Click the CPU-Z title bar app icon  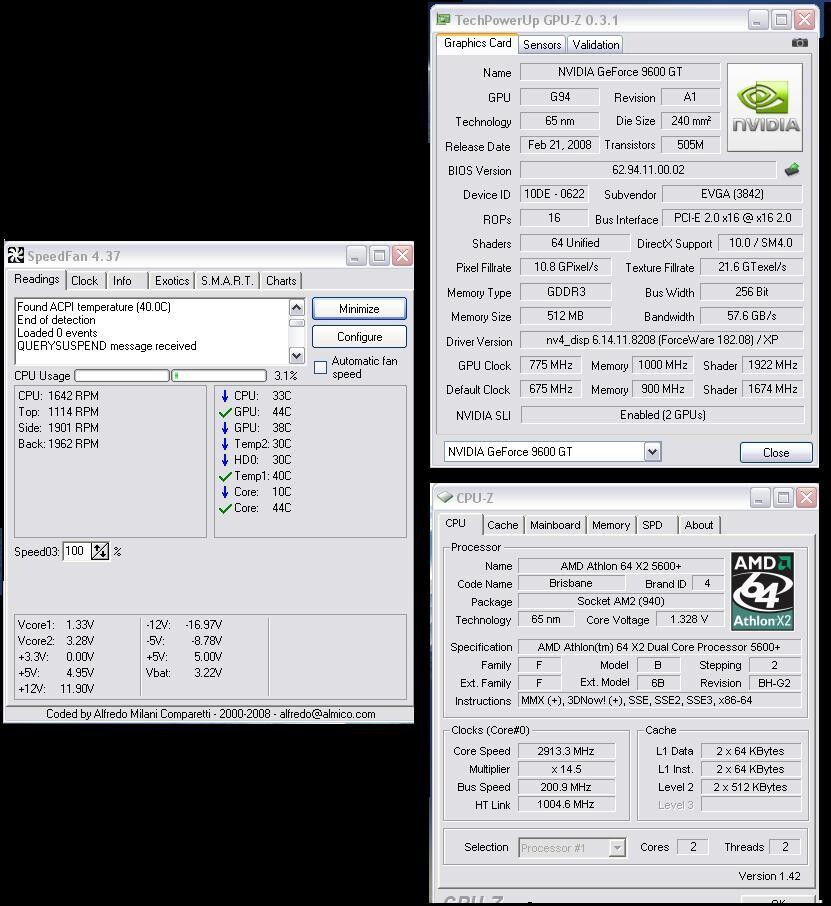tap(444, 497)
